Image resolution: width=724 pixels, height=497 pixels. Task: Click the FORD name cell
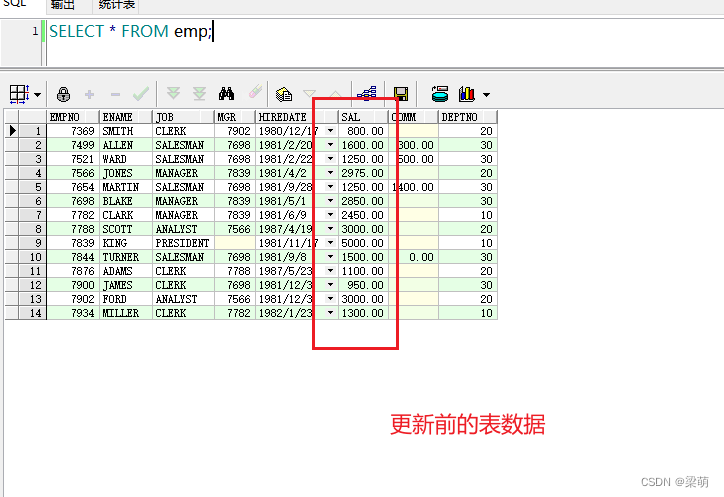pos(126,299)
